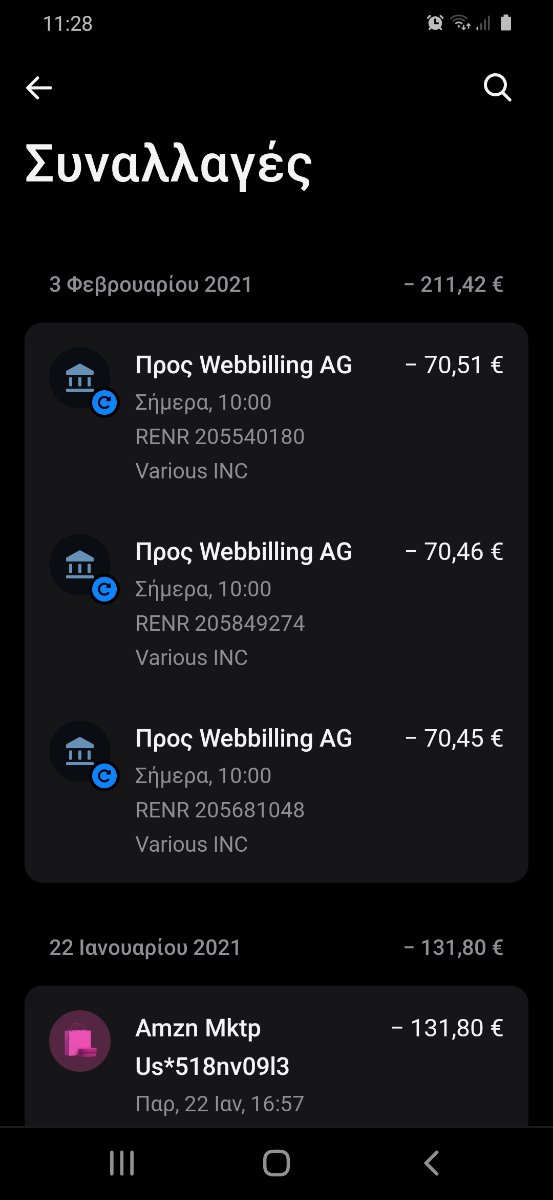Image resolution: width=553 pixels, height=1200 pixels.
Task: Tap bank icon of RENR 205540180 transfer
Action: pos(80,379)
